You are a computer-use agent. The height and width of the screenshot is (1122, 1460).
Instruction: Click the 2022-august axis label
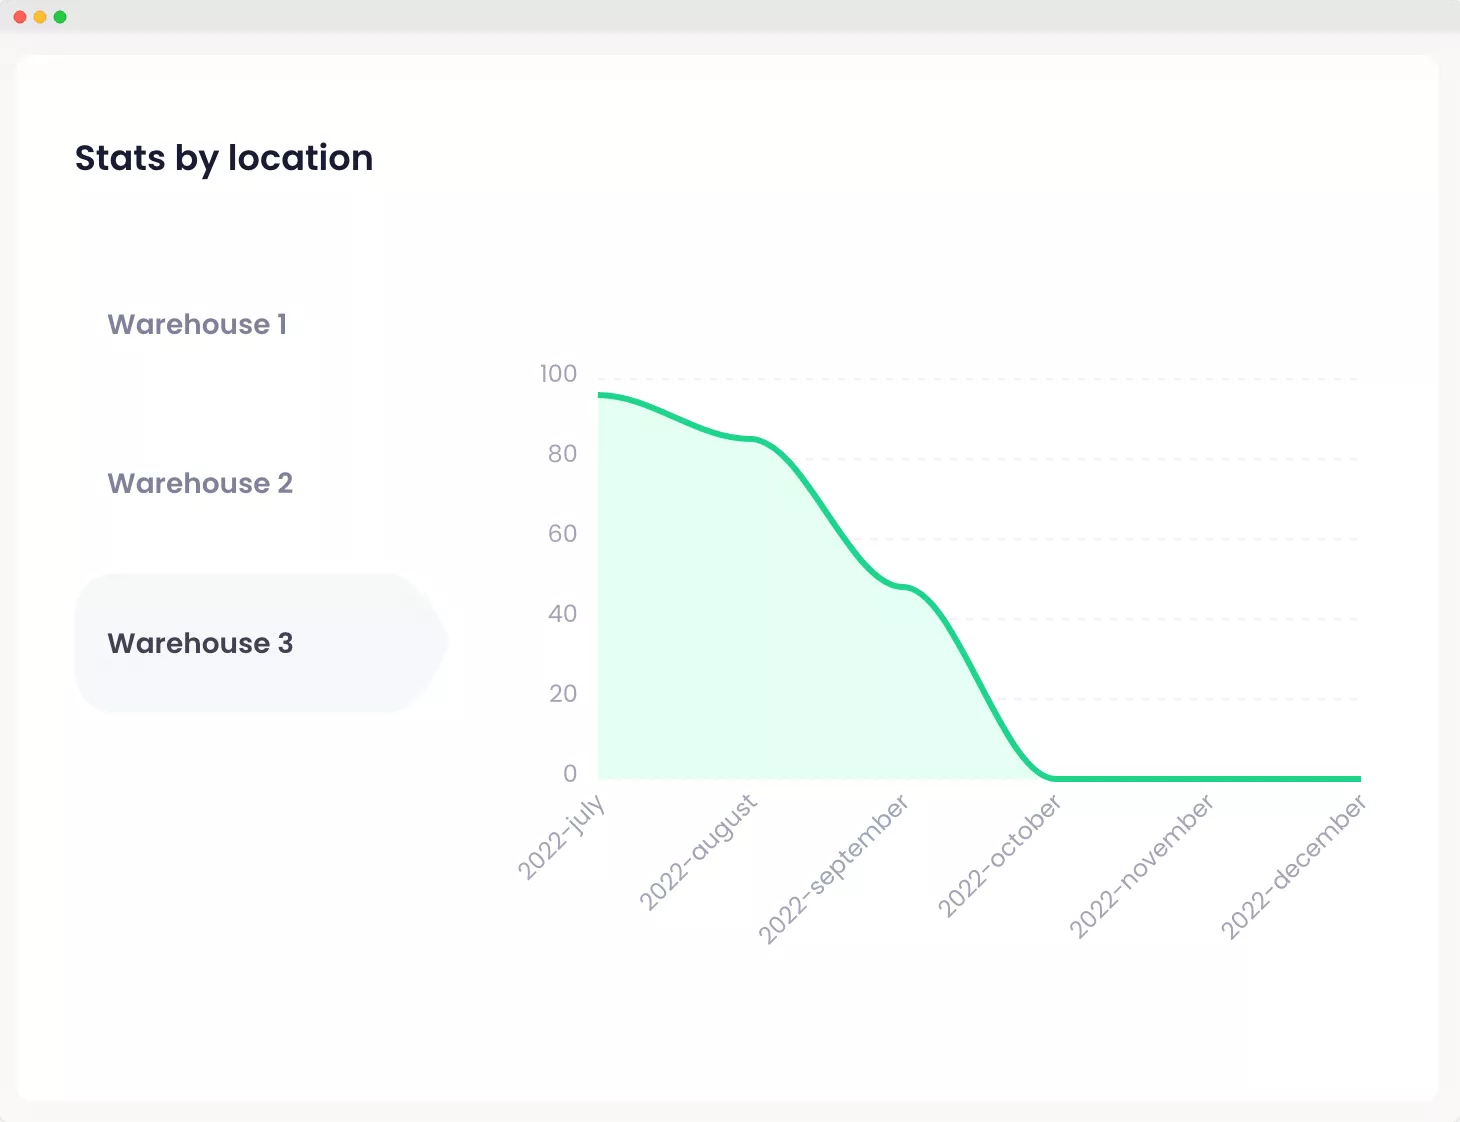pos(699,852)
